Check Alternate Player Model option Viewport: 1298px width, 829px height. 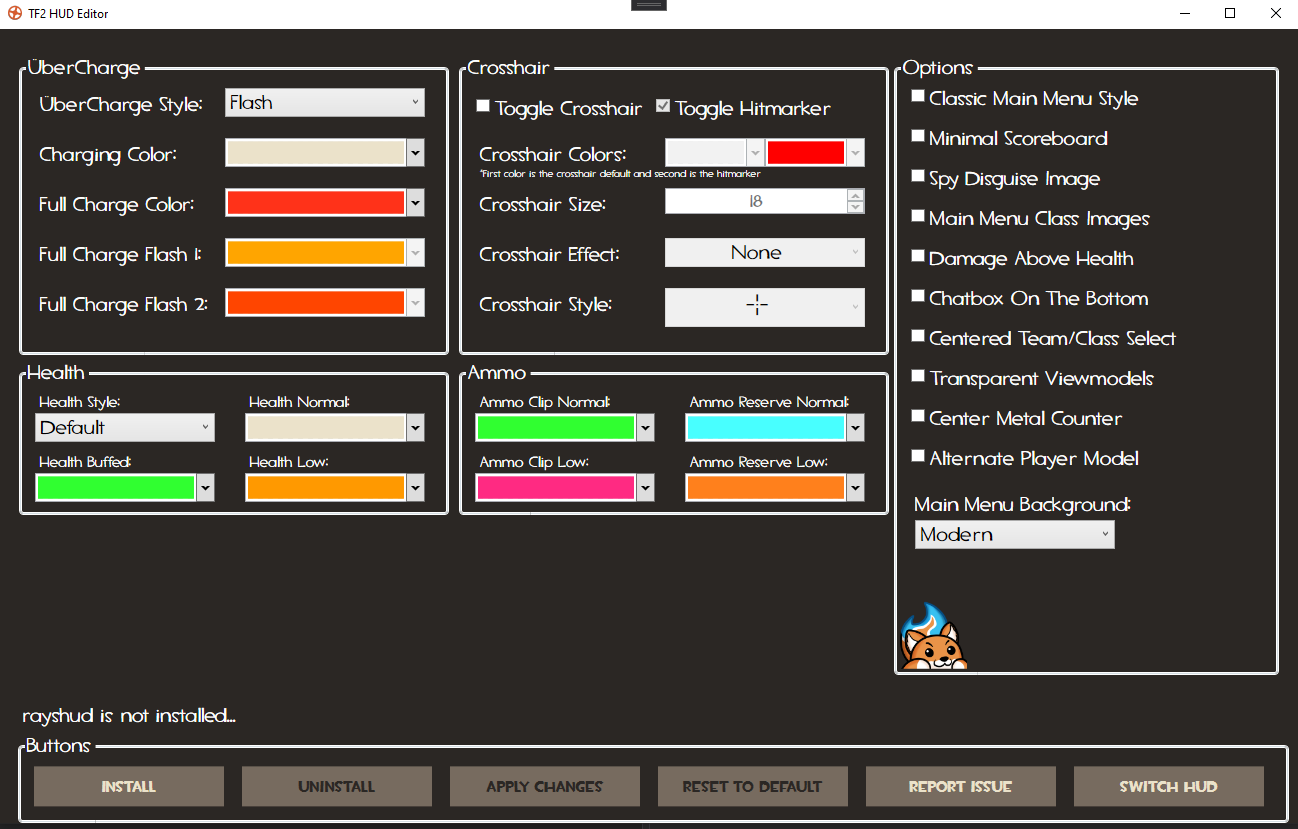(x=918, y=455)
